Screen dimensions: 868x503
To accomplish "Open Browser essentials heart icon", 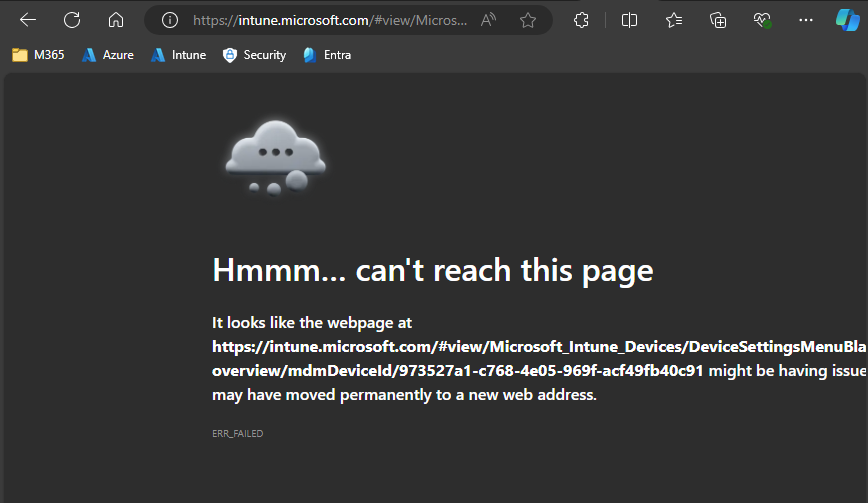I will point(762,20).
